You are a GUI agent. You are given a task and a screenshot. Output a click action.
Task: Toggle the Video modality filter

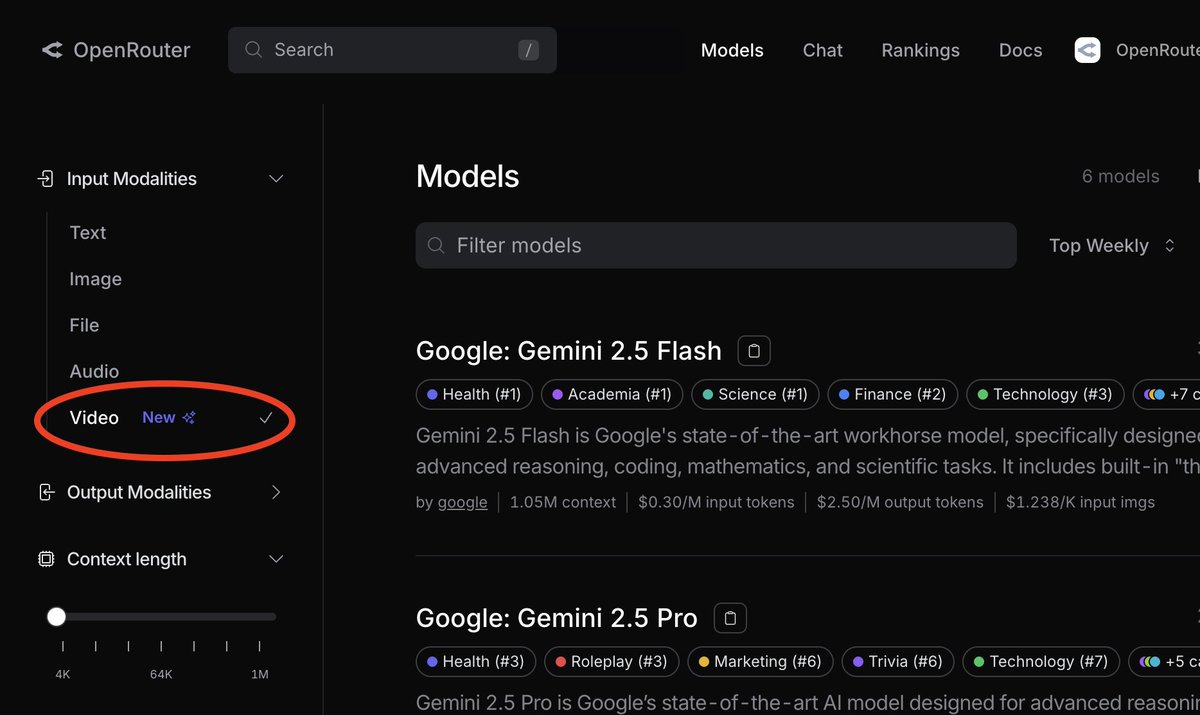[x=170, y=418]
